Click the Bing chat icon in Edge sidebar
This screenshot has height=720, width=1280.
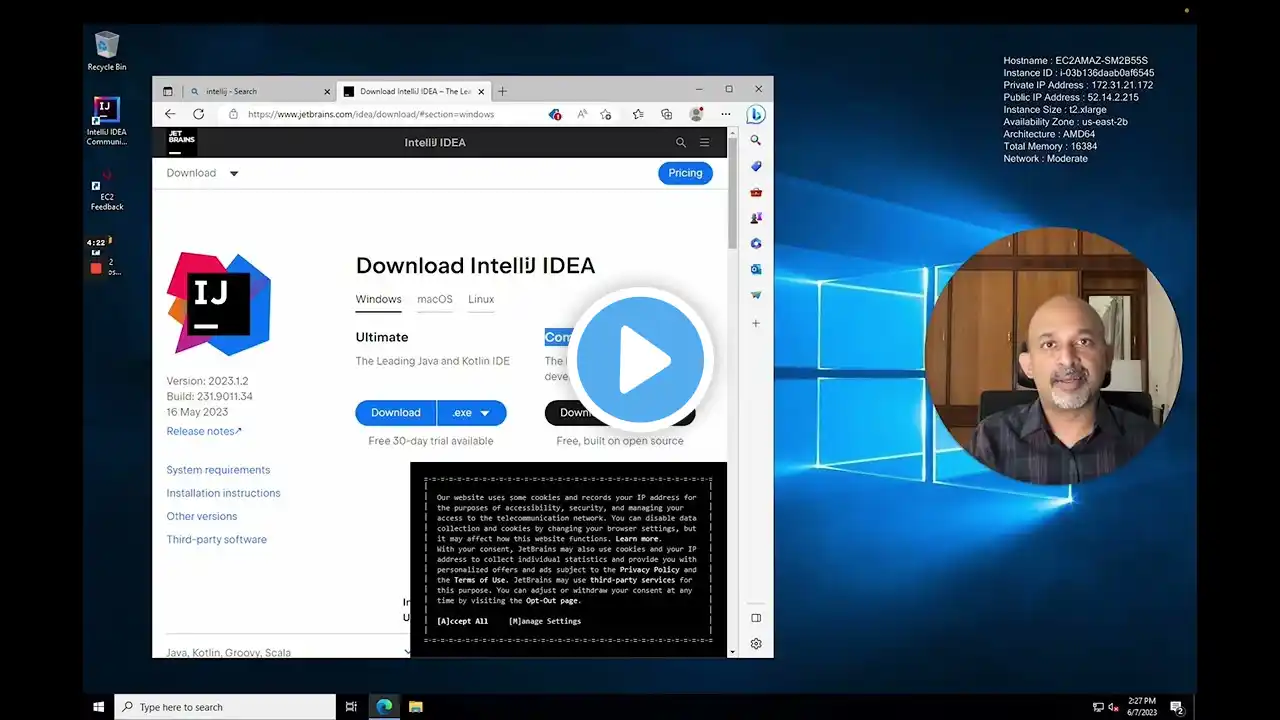pyautogui.click(x=756, y=114)
